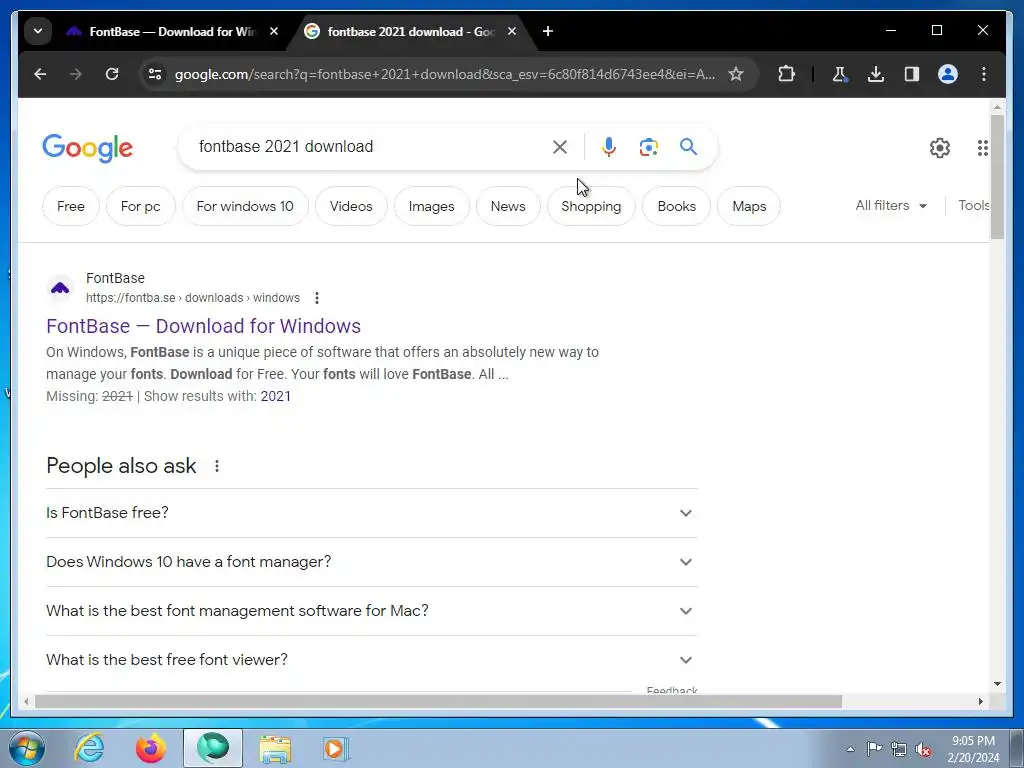Screen dimensions: 1024x768
Task: Open the All filters dropdown
Action: [x=891, y=206]
